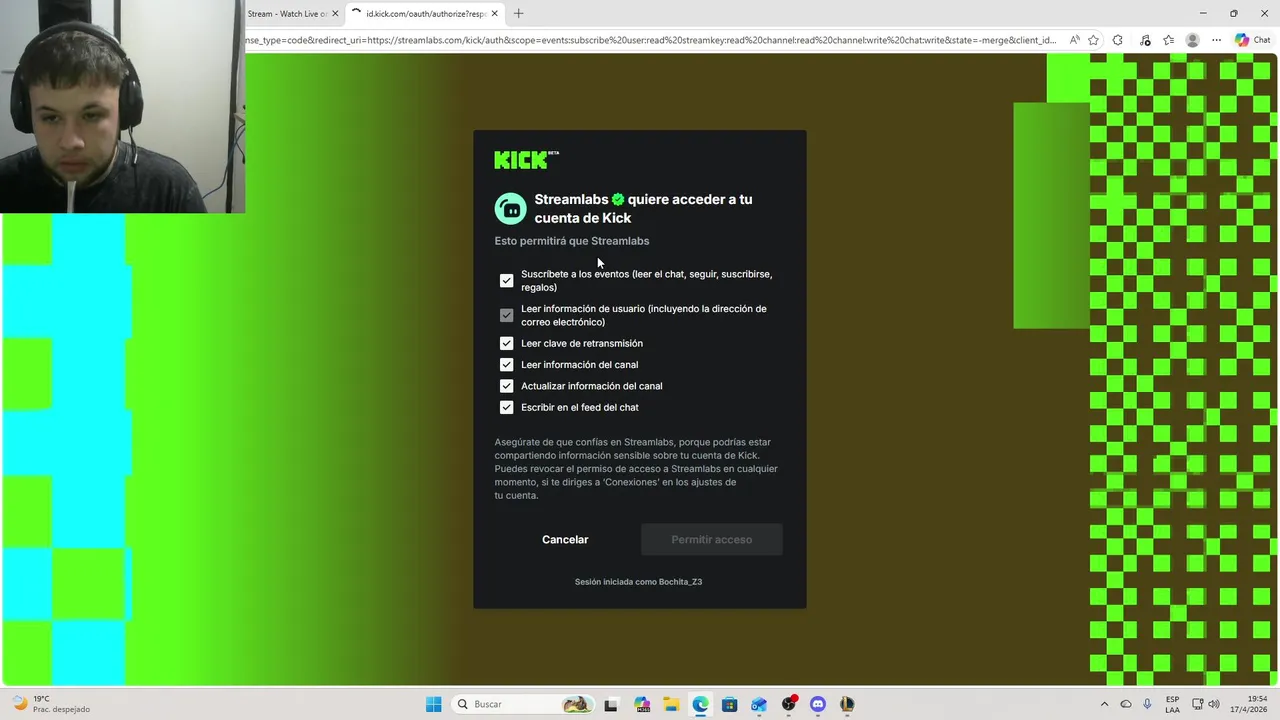Open the Windows Start menu
This screenshot has height=720, width=1280.
(x=433, y=704)
